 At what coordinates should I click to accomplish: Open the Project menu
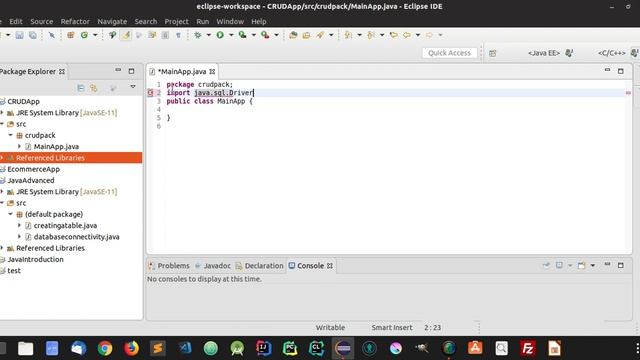point(177,22)
